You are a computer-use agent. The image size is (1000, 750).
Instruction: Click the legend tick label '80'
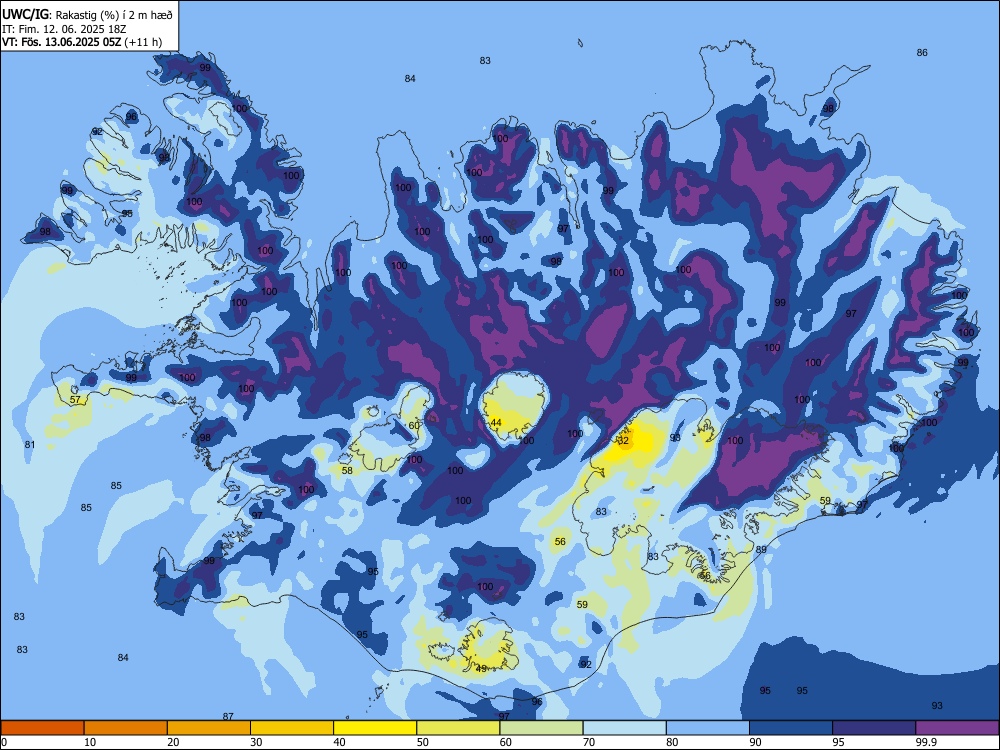coord(672,742)
